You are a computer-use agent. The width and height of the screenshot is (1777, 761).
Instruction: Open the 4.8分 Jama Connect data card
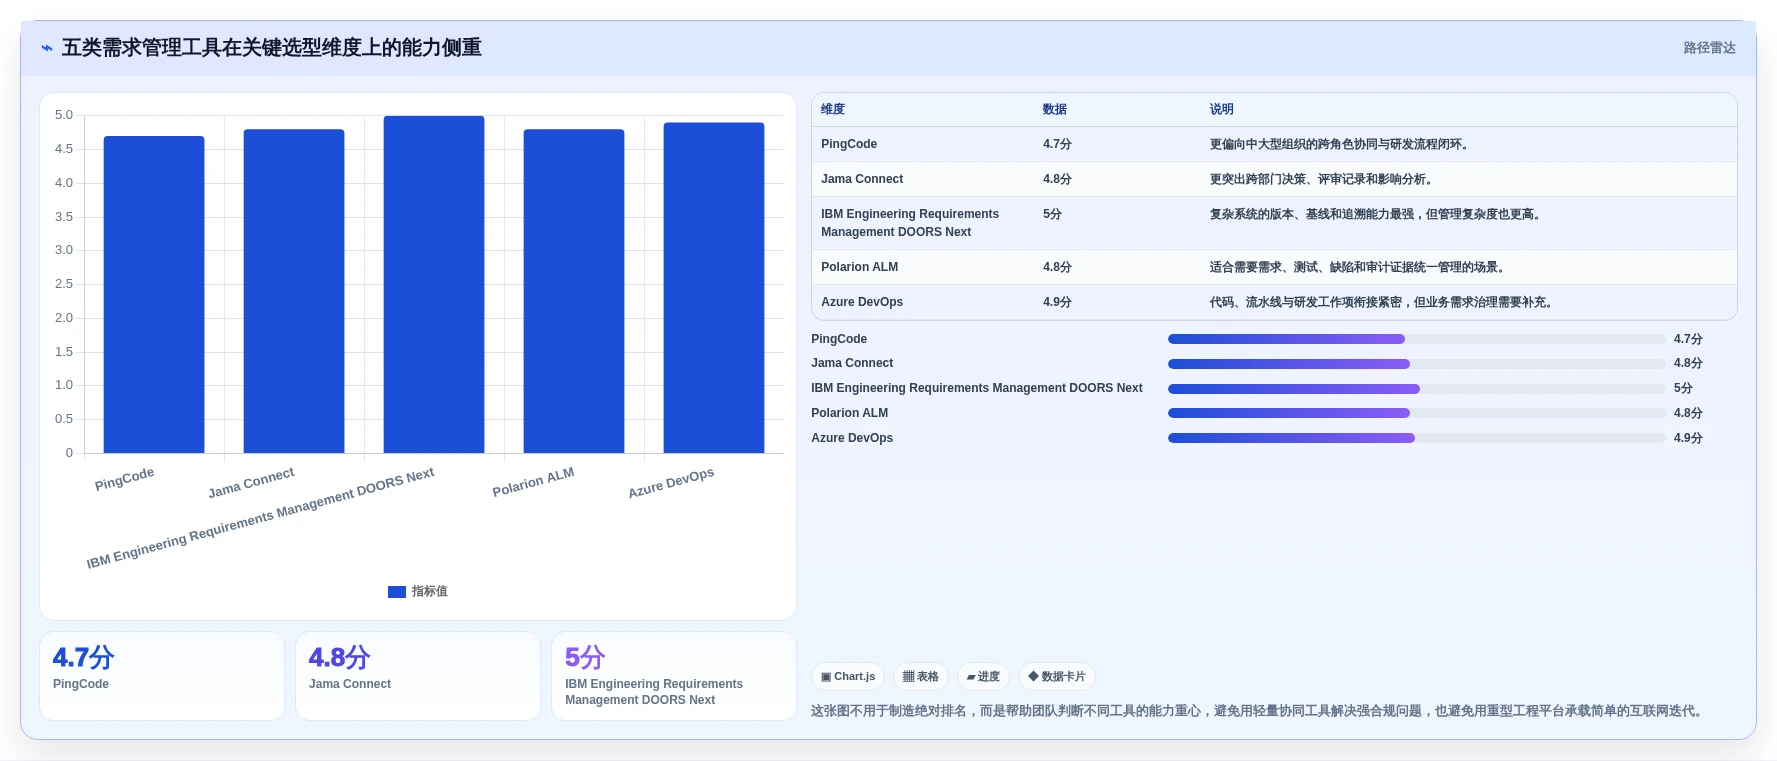[418, 676]
